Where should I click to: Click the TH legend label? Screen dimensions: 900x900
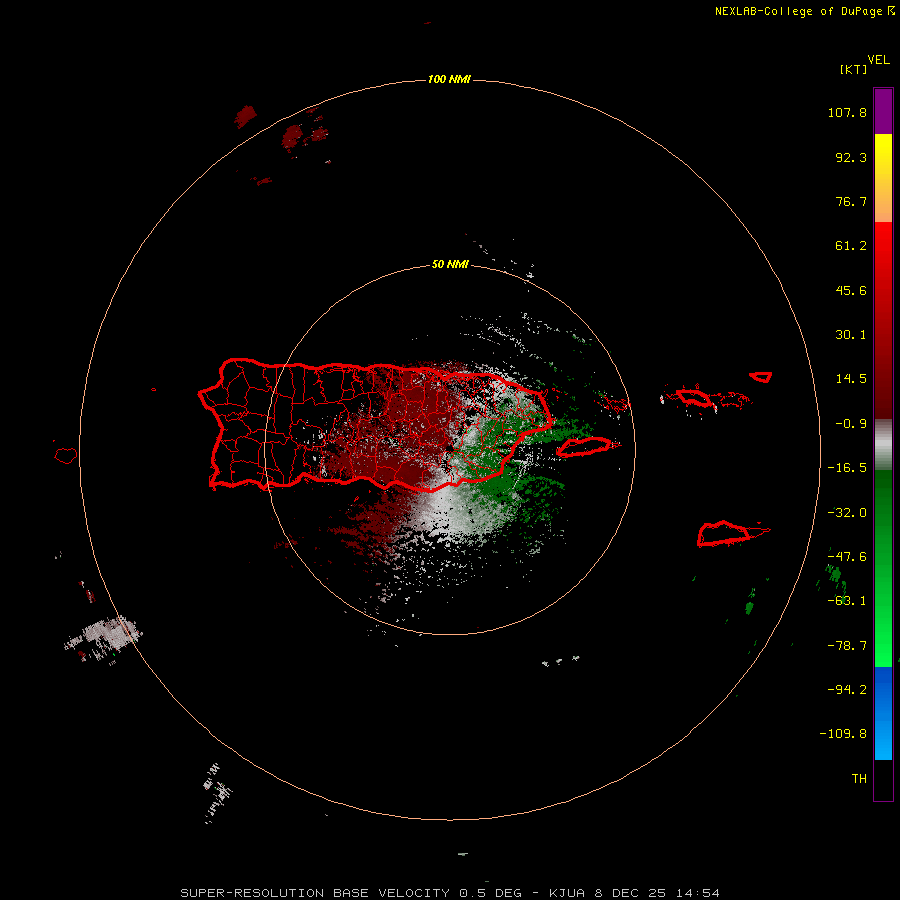(859, 778)
